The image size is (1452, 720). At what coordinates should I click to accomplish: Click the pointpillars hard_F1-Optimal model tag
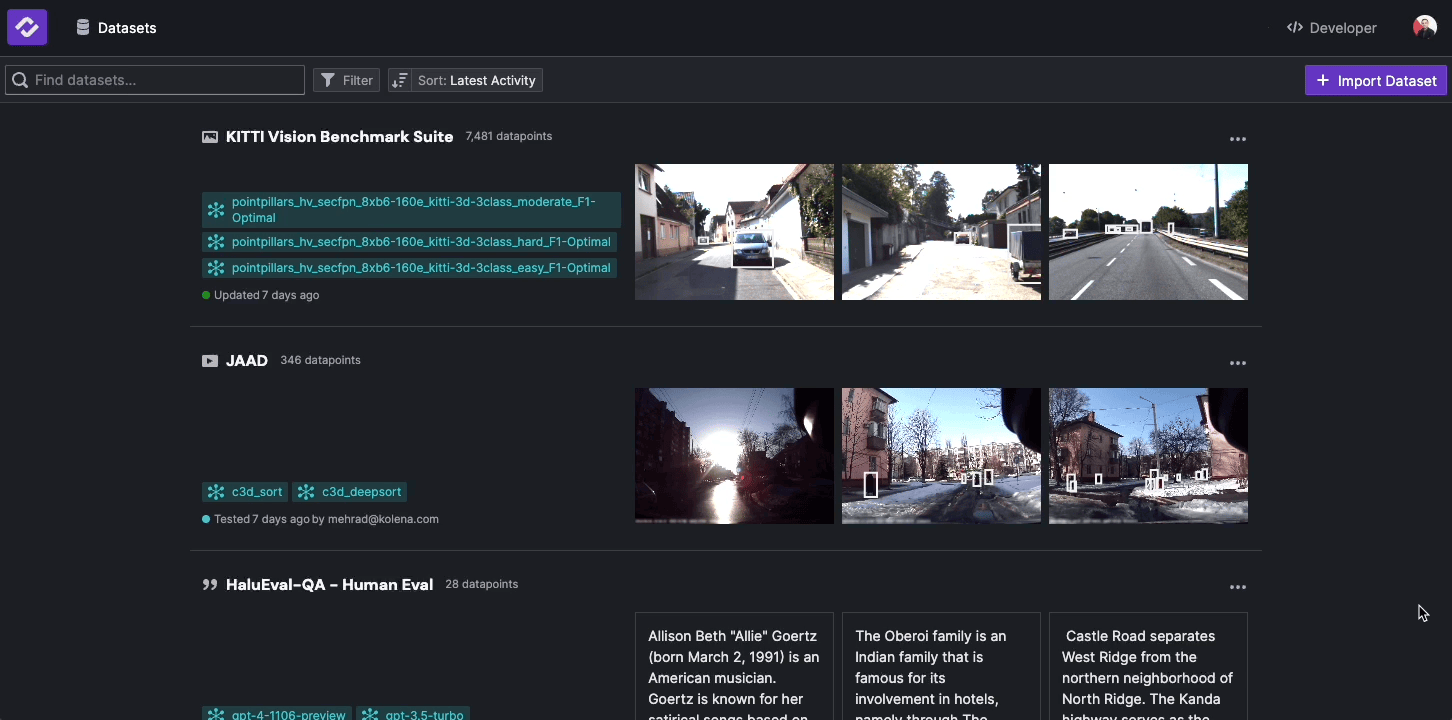pos(420,242)
